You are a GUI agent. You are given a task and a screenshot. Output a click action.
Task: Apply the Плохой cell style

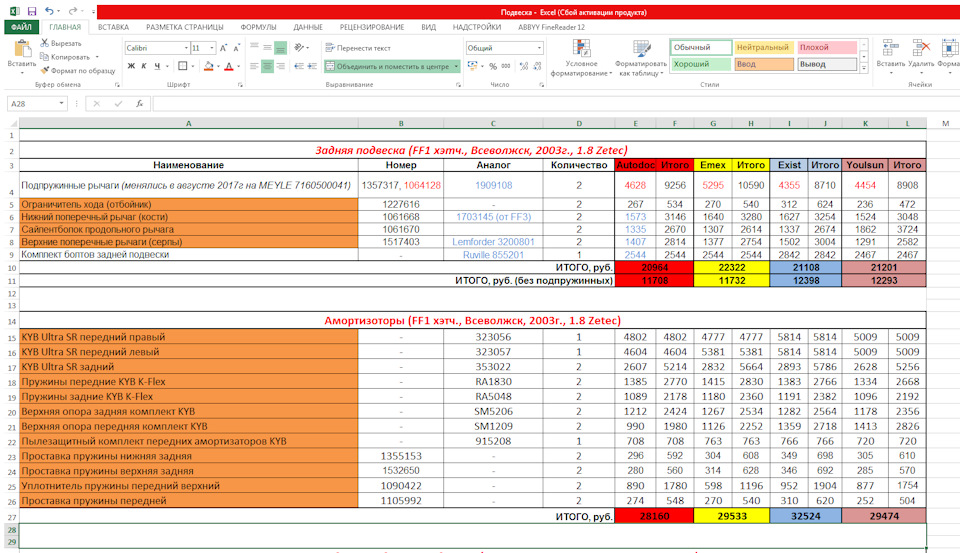[x=827, y=47]
